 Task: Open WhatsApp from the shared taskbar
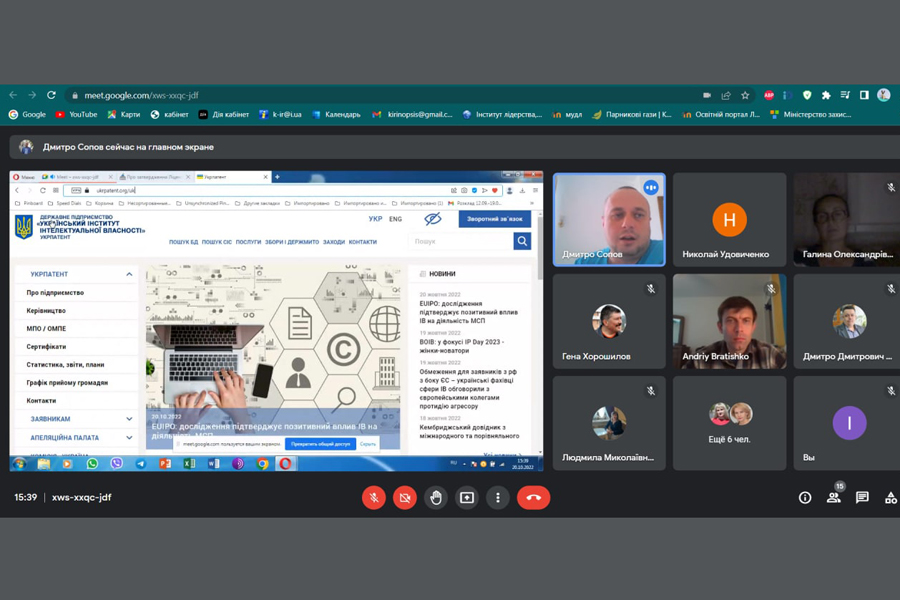[x=92, y=463]
